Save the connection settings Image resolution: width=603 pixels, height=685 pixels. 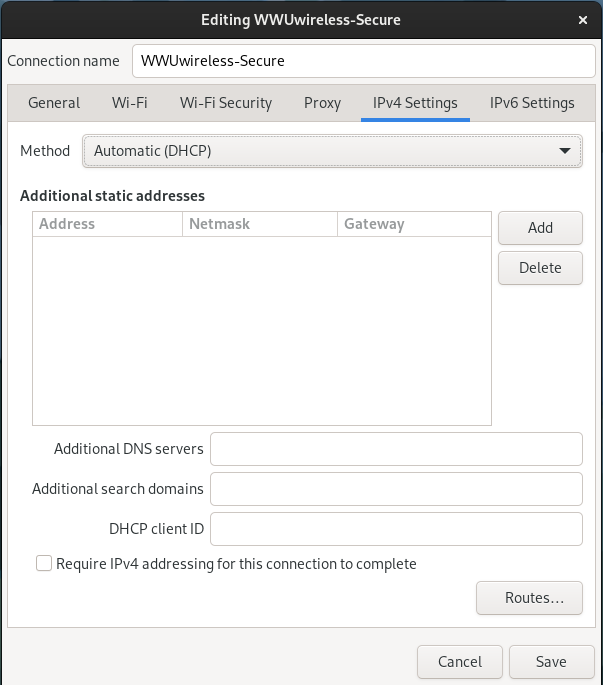click(551, 662)
